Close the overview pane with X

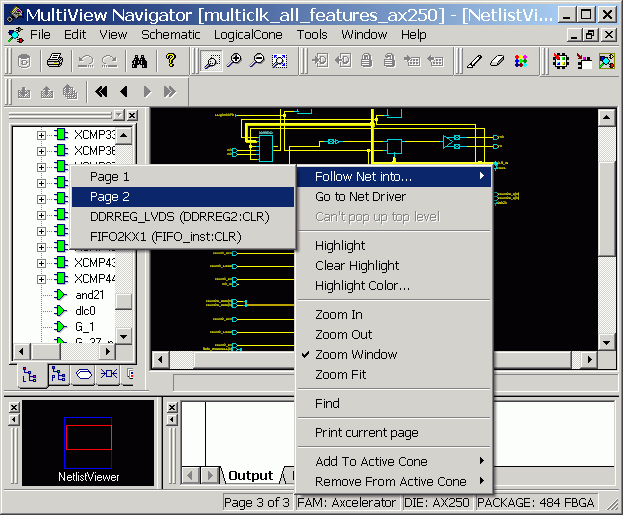14,407
